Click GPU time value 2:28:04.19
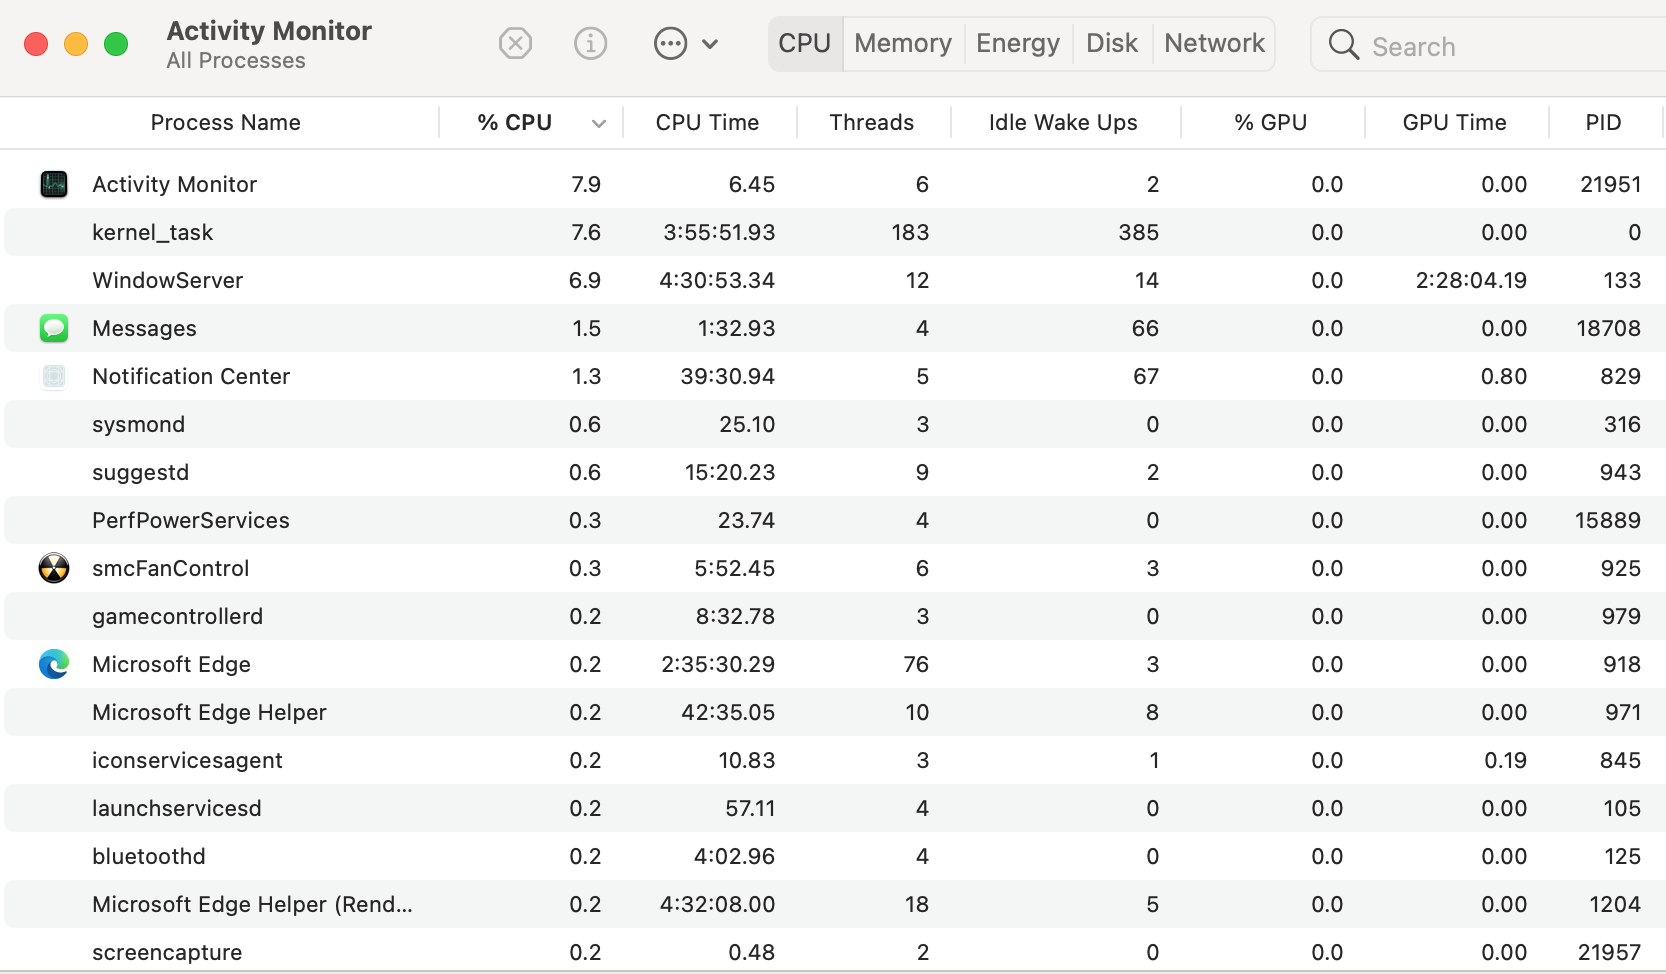The image size is (1666, 974). (1471, 280)
